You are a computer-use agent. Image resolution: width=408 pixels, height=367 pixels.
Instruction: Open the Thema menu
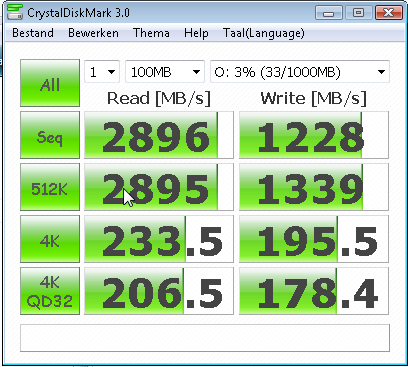pyautogui.click(x=151, y=33)
